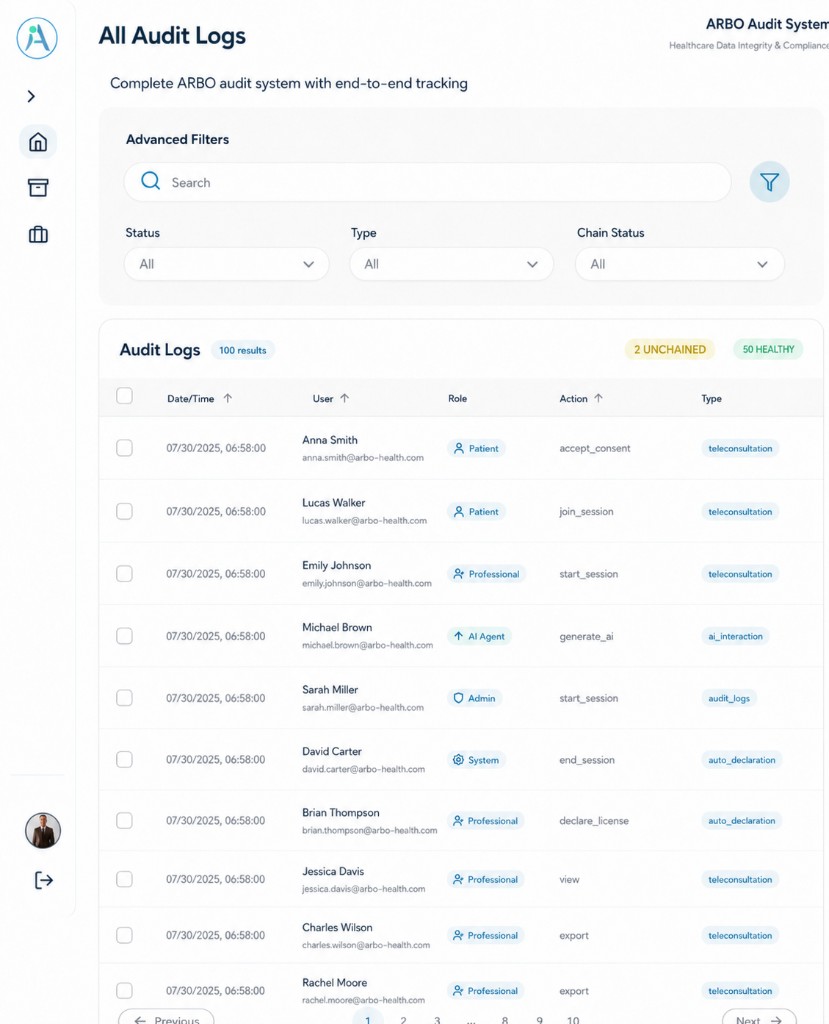Select page 3 in pagination
Viewport: 829px width, 1024px height.
[x=437, y=1019]
